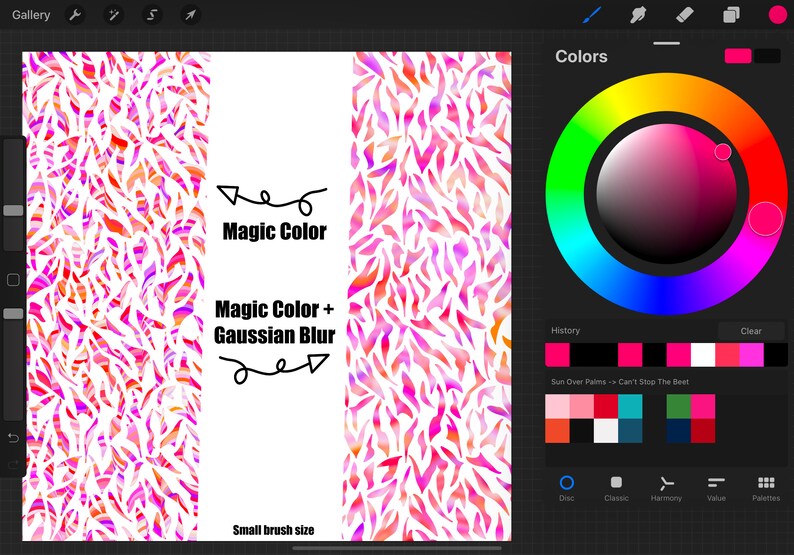Tap the active color circle in top bar
794x555 pixels.
point(777,15)
